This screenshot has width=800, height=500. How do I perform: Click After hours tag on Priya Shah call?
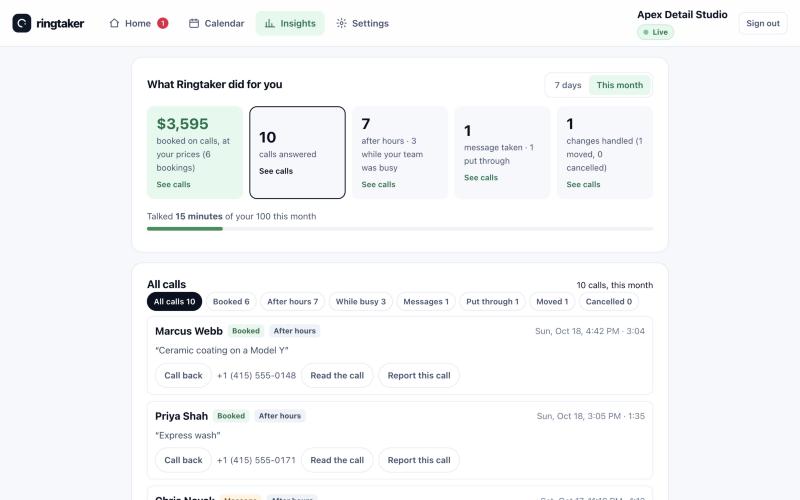tap(280, 416)
